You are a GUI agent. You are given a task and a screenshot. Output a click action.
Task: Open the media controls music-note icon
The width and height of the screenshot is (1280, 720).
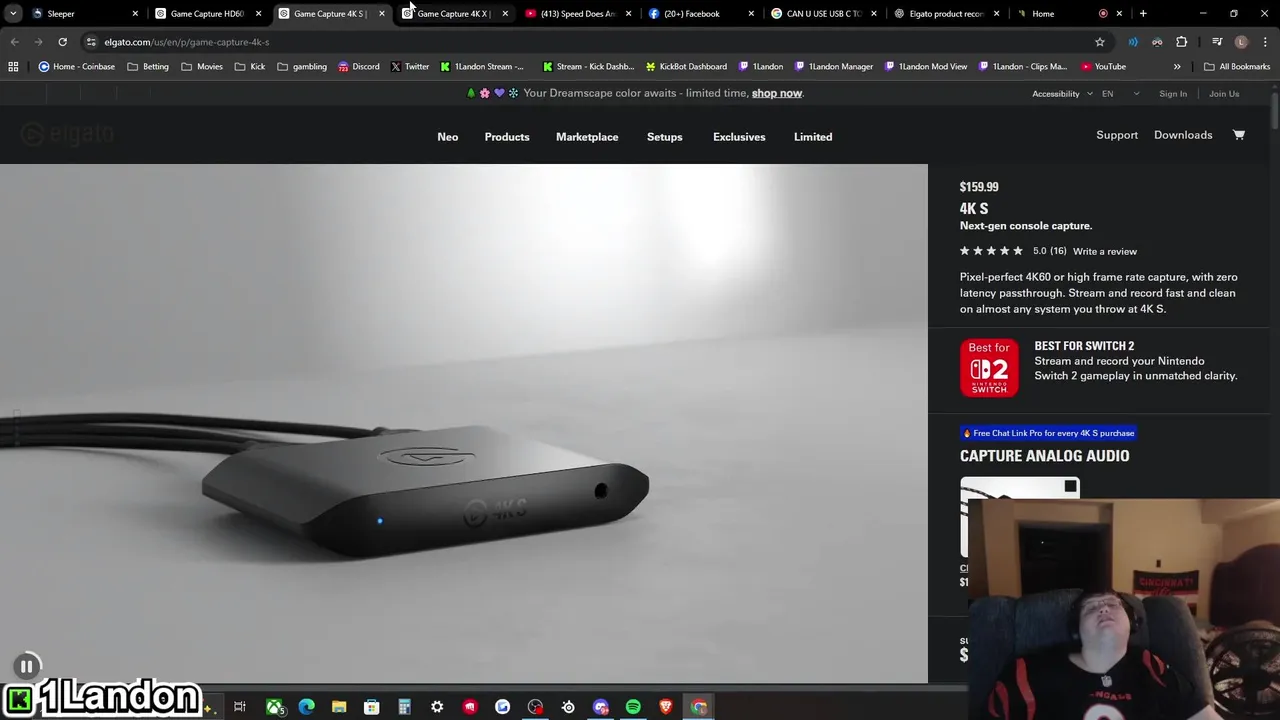click(x=1217, y=42)
